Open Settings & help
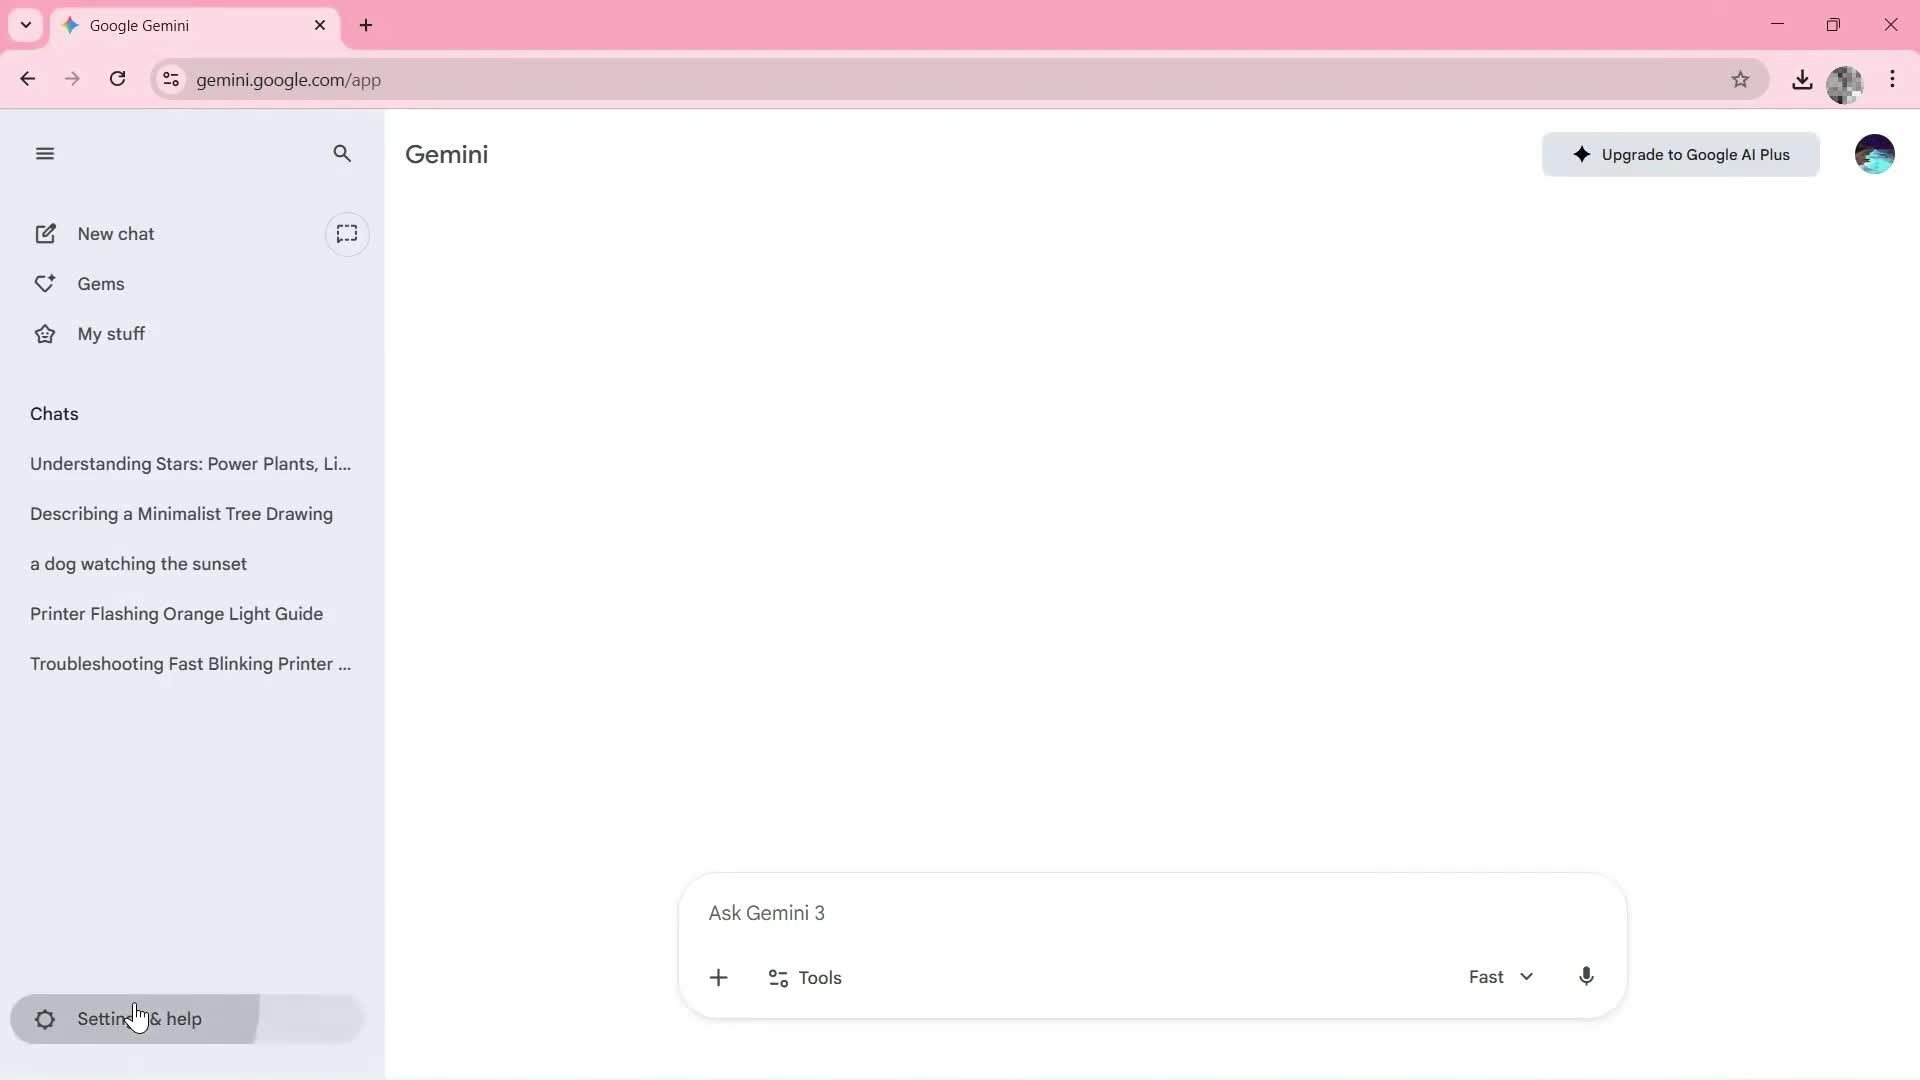Image resolution: width=1920 pixels, height=1080 pixels. pyautogui.click(x=140, y=1018)
